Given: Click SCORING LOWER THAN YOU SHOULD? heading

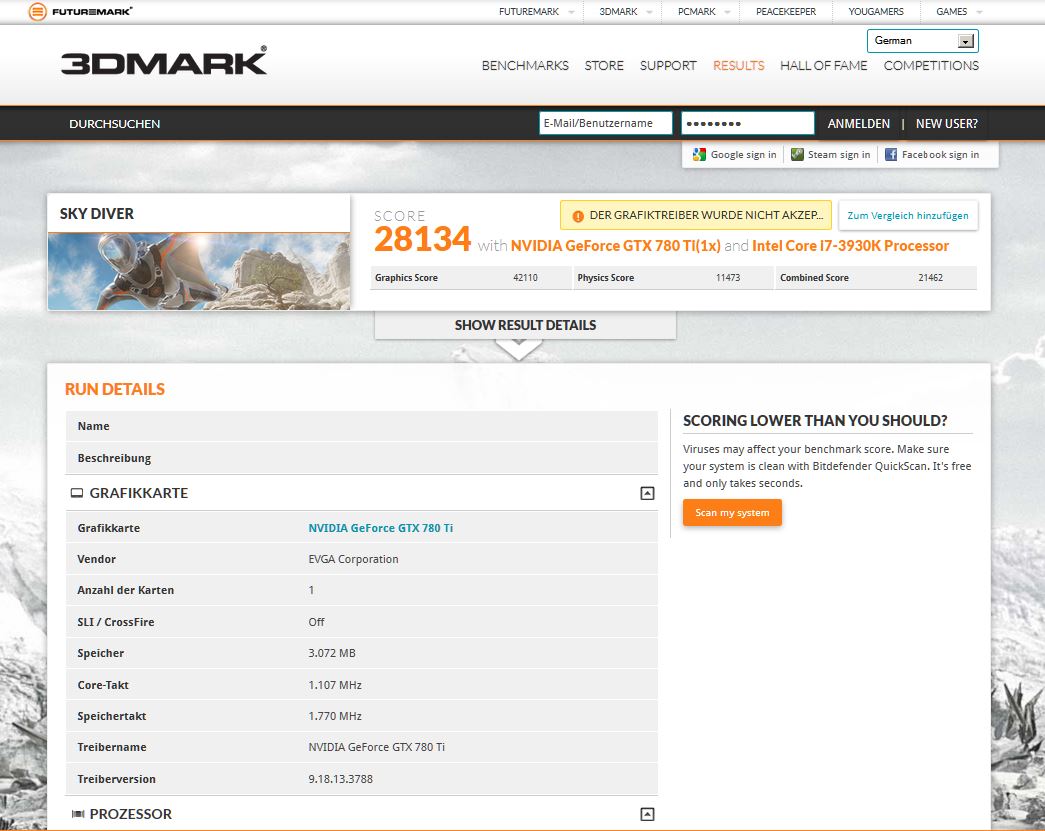Looking at the screenshot, I should click(815, 420).
